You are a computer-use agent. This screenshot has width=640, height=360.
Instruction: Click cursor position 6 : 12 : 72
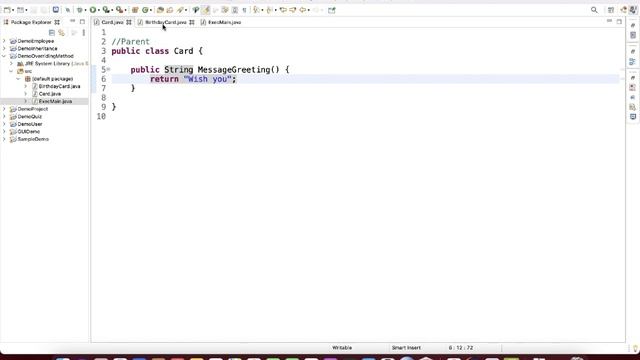coord(461,348)
